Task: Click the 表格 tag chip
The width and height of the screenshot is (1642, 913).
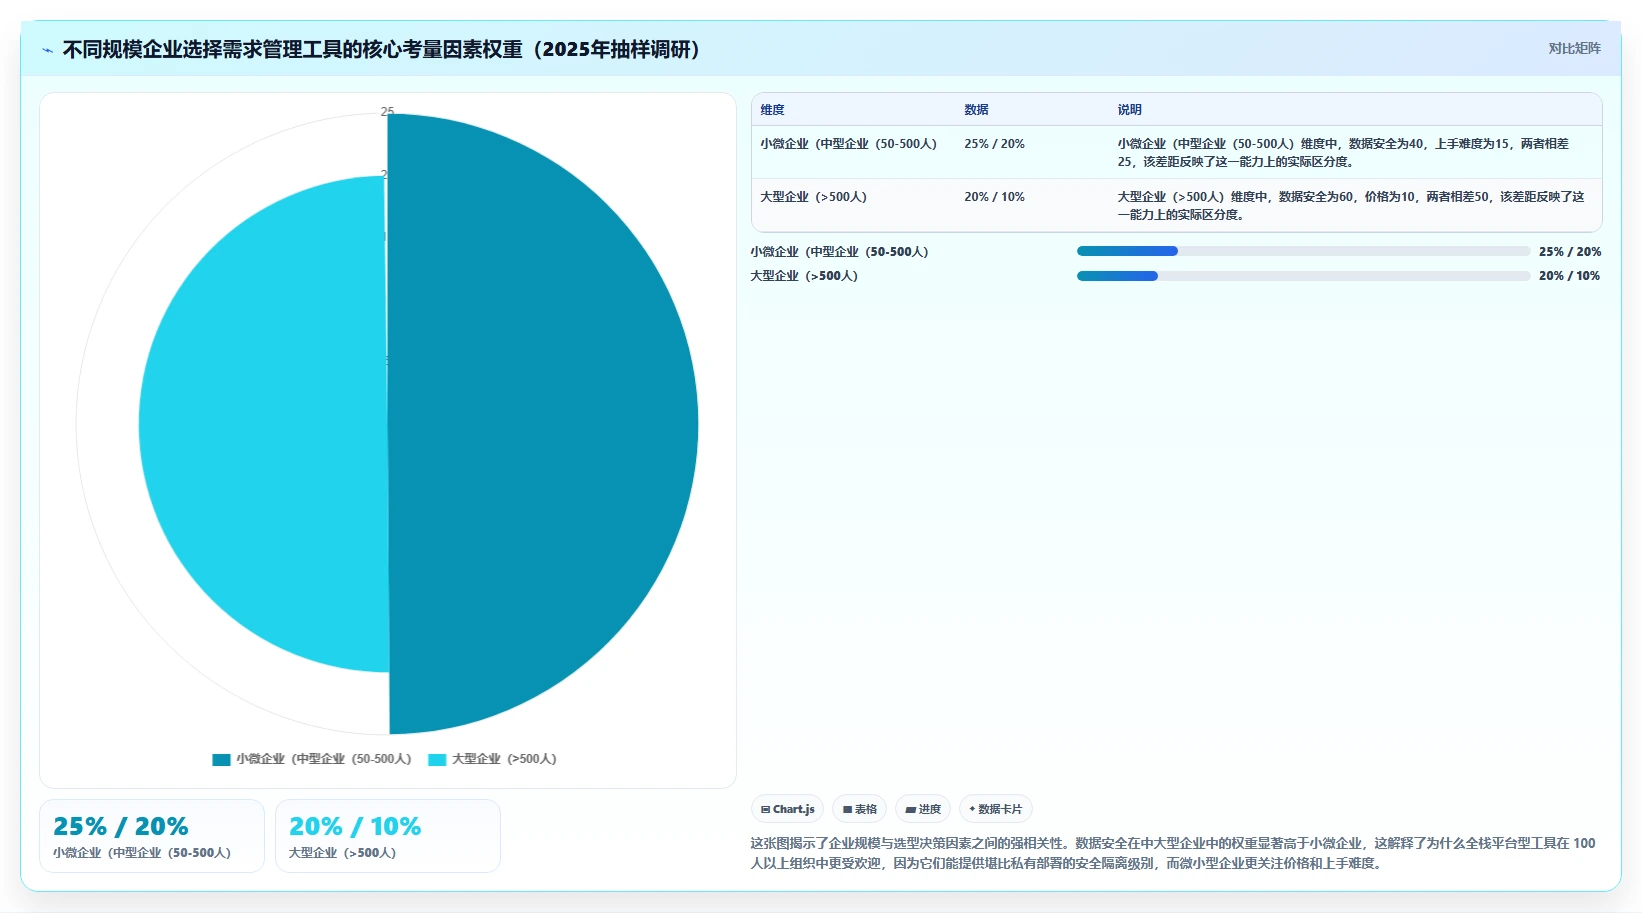Action: pos(859,809)
